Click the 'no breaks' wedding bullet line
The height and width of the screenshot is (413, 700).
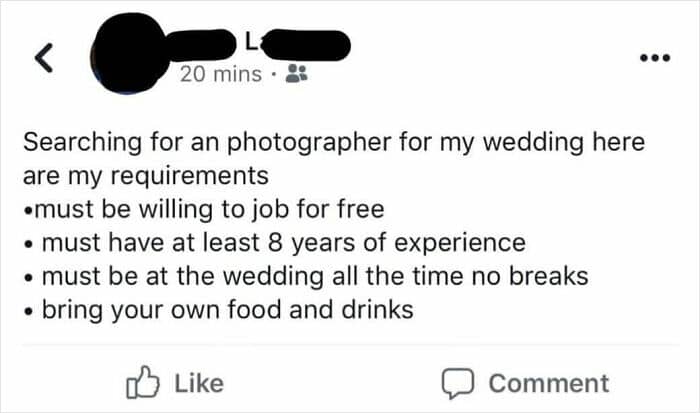point(306,276)
